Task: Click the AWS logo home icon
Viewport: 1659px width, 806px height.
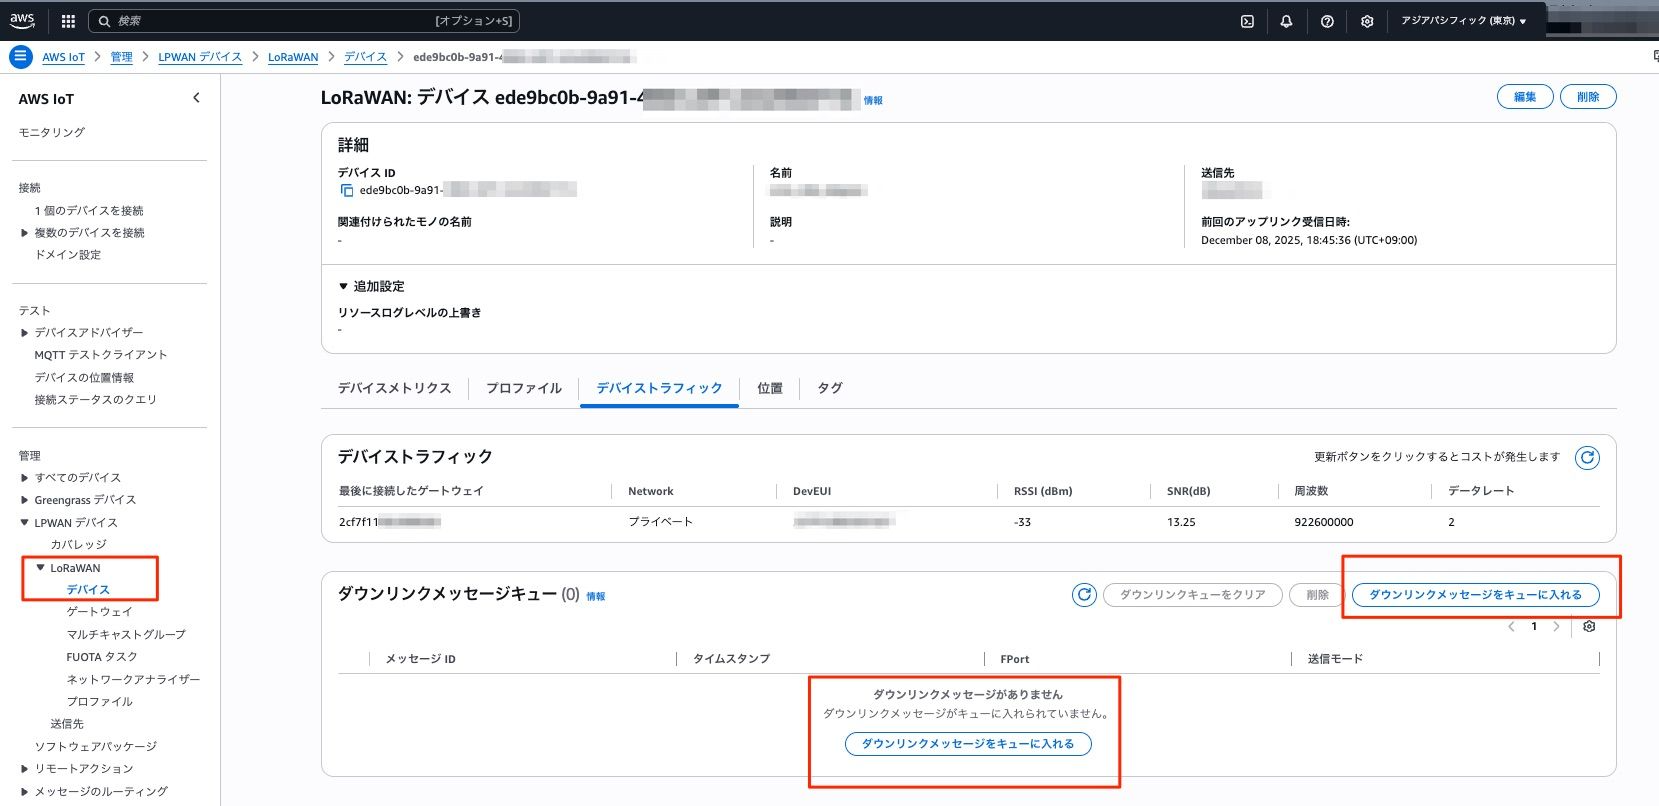Action: pyautogui.click(x=22, y=20)
